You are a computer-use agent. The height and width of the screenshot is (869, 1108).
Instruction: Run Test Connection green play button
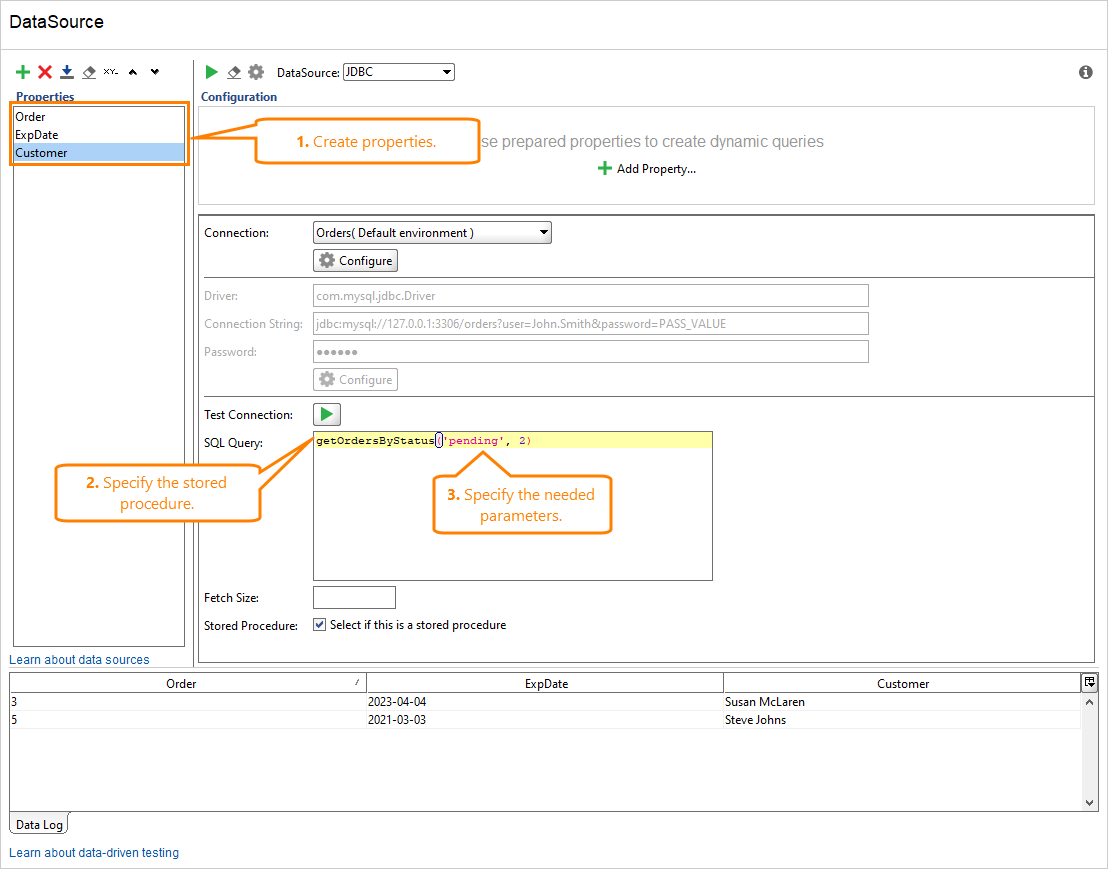pos(326,414)
